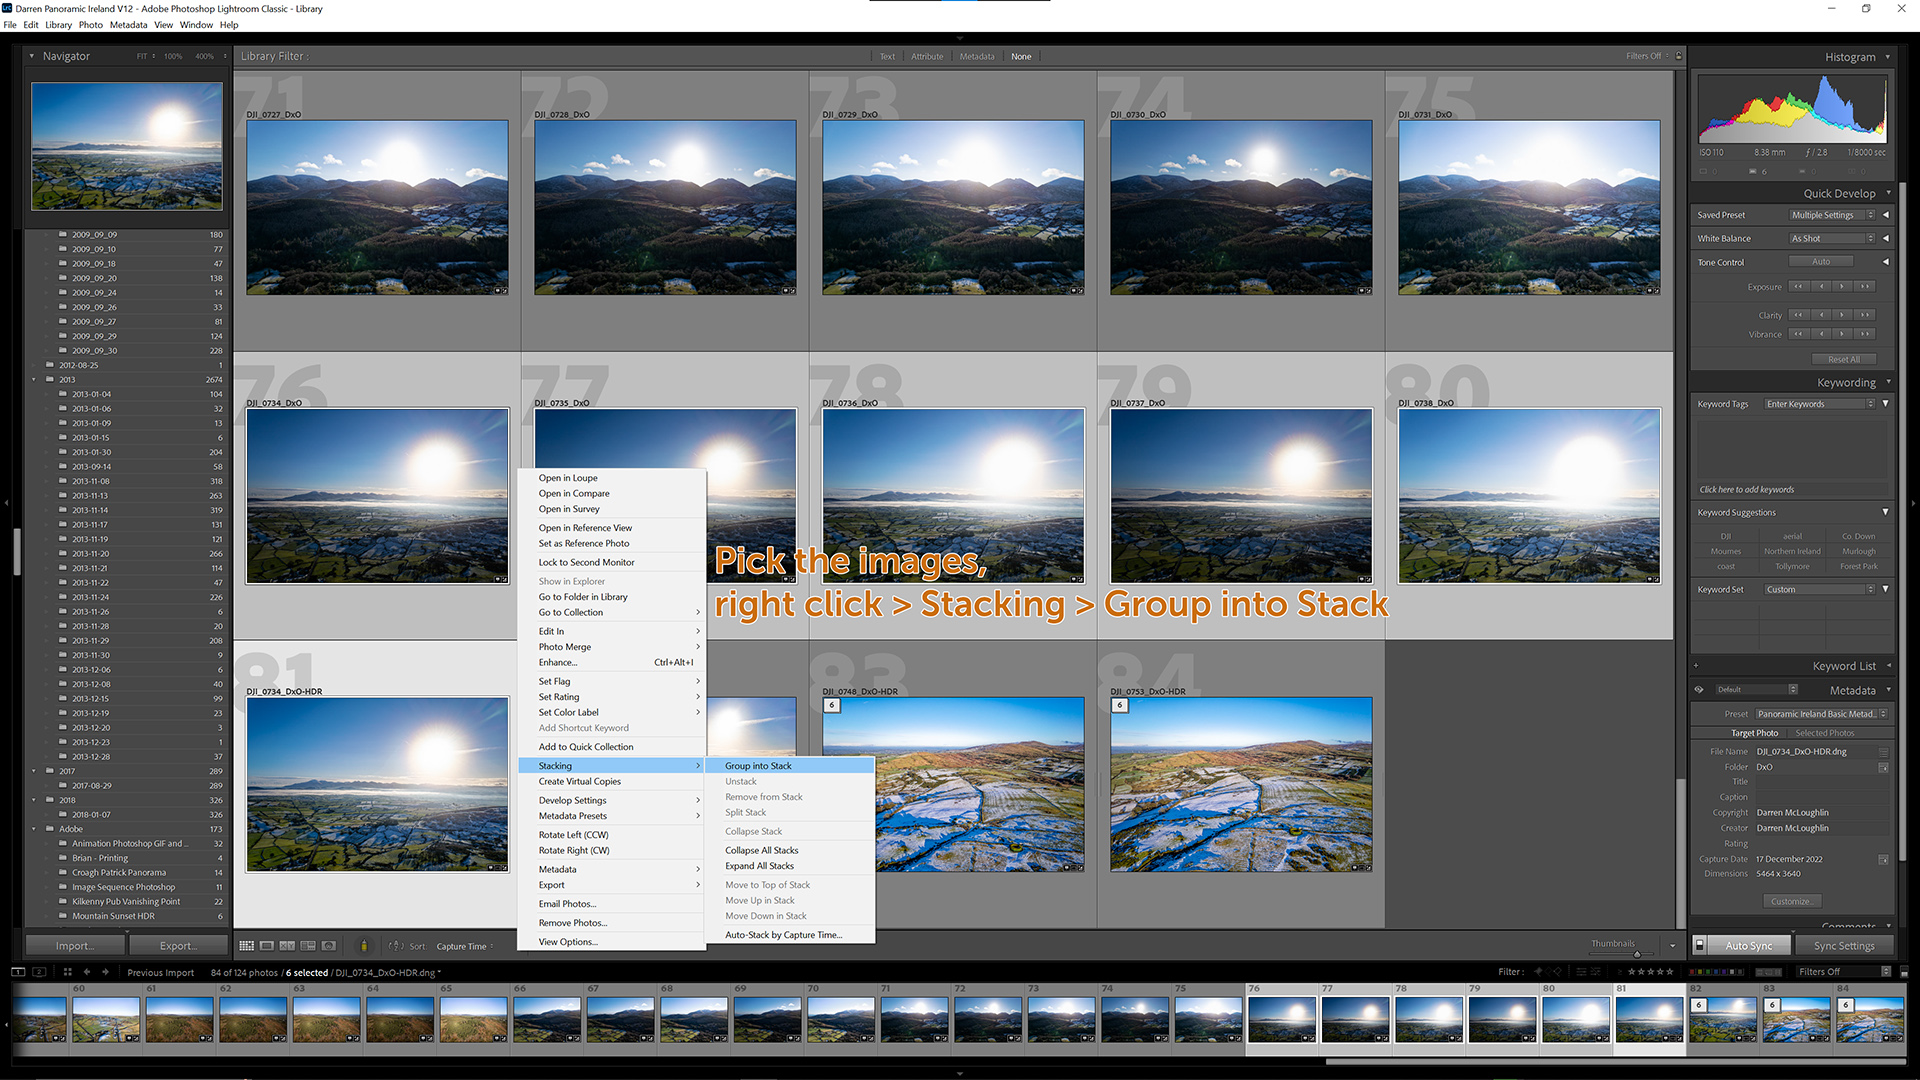
Task: Click Capture Date action icon in Metadata
Action: [x=1883, y=860]
